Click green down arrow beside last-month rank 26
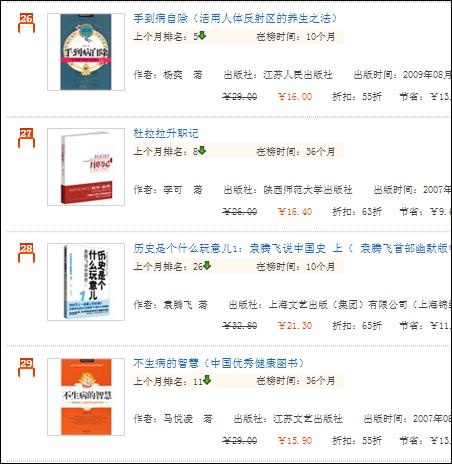Viewport: 452px width, 464px height. [x=207, y=266]
